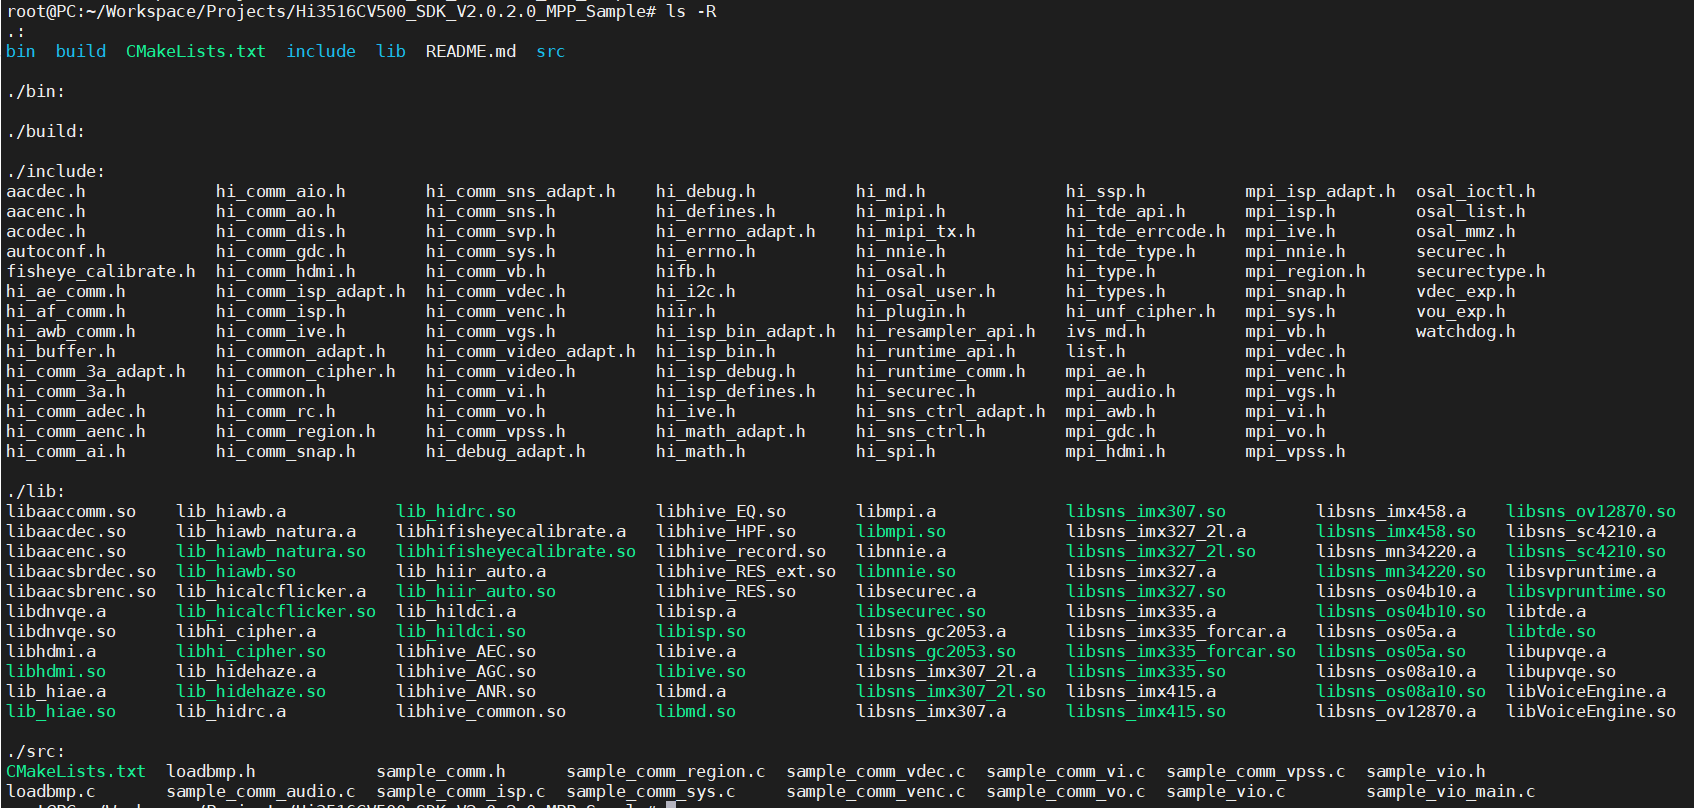Select 'mpi_hdmi.h' in the listing
Viewport: 1694px width, 808px height.
1116,451
